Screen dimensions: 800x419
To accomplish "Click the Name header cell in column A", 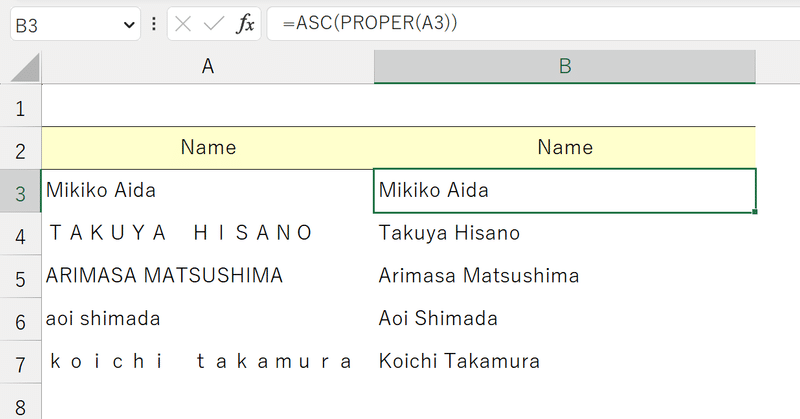I will [208, 148].
